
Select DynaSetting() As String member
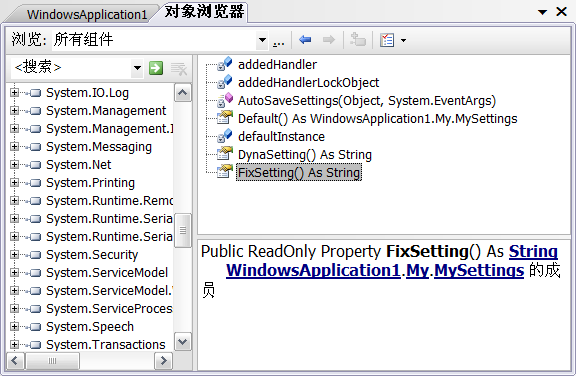305,155
